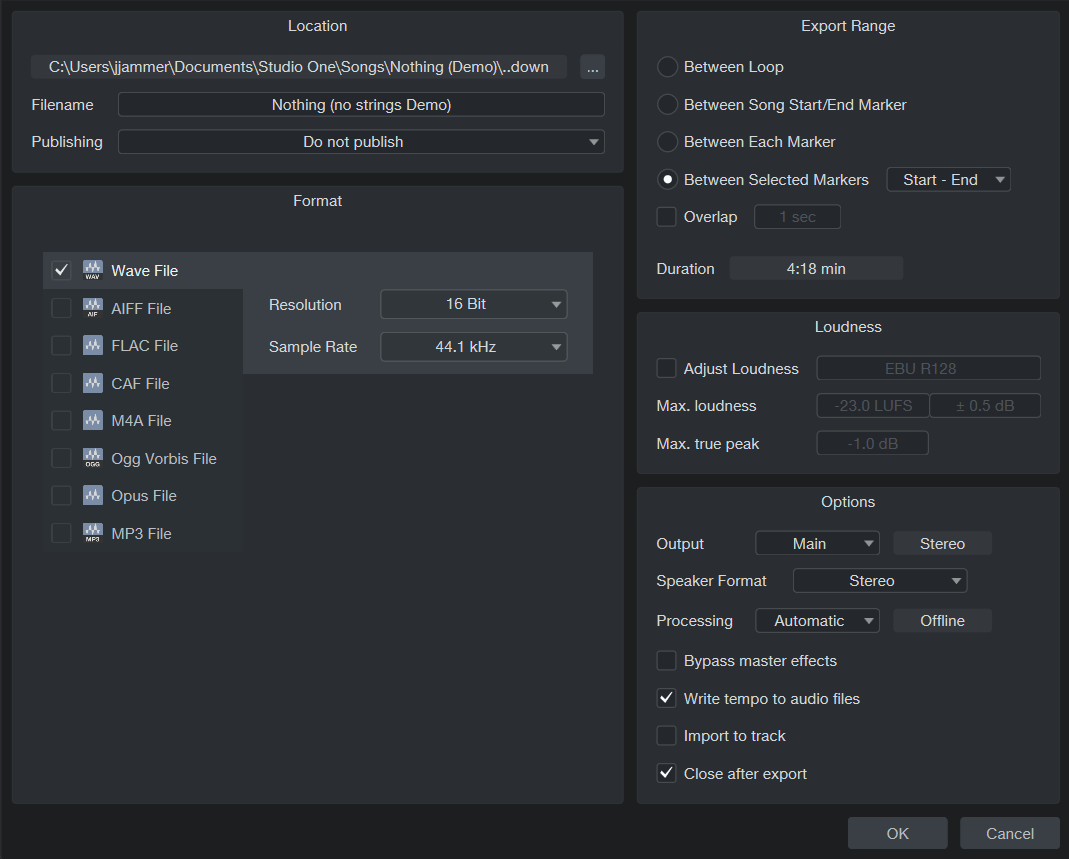Screen dimensions: 1069x859
Task: Open the Output Main dropdown
Action: pos(817,543)
